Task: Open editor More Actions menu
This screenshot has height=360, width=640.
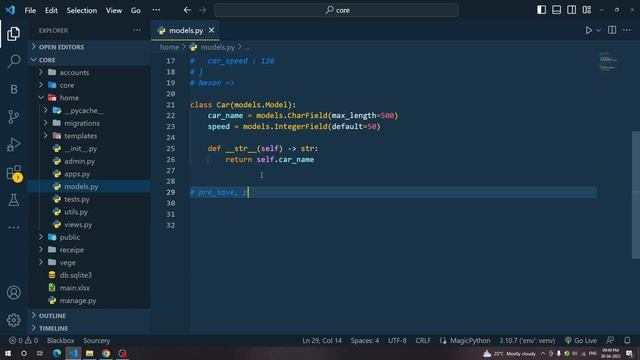Action: pos(627,30)
